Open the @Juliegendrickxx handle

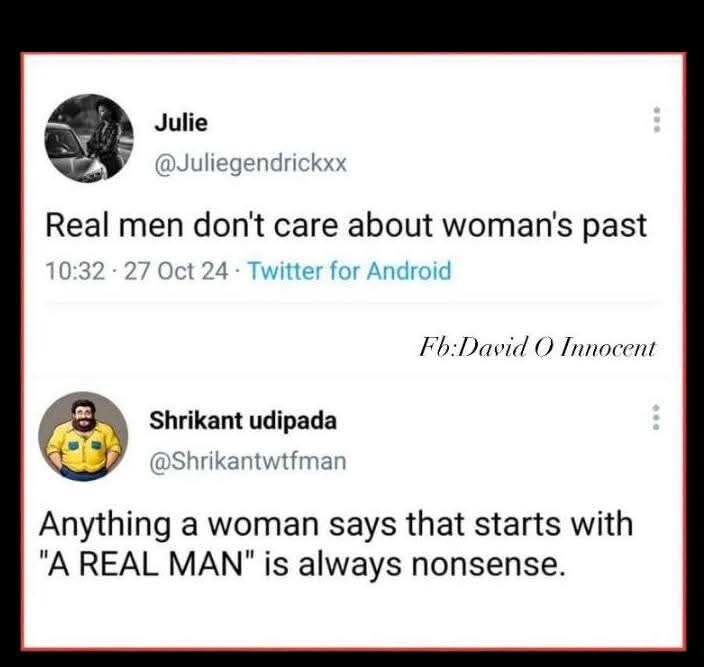(x=251, y=163)
